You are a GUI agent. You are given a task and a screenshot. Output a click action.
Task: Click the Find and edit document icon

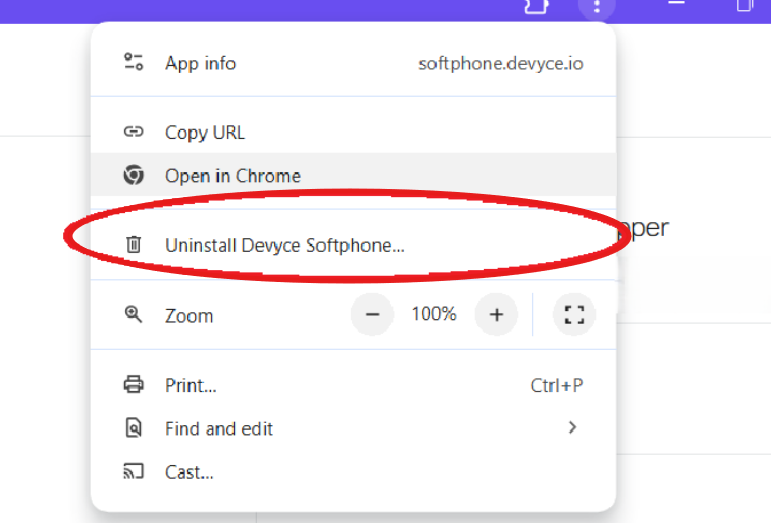pyautogui.click(x=133, y=428)
